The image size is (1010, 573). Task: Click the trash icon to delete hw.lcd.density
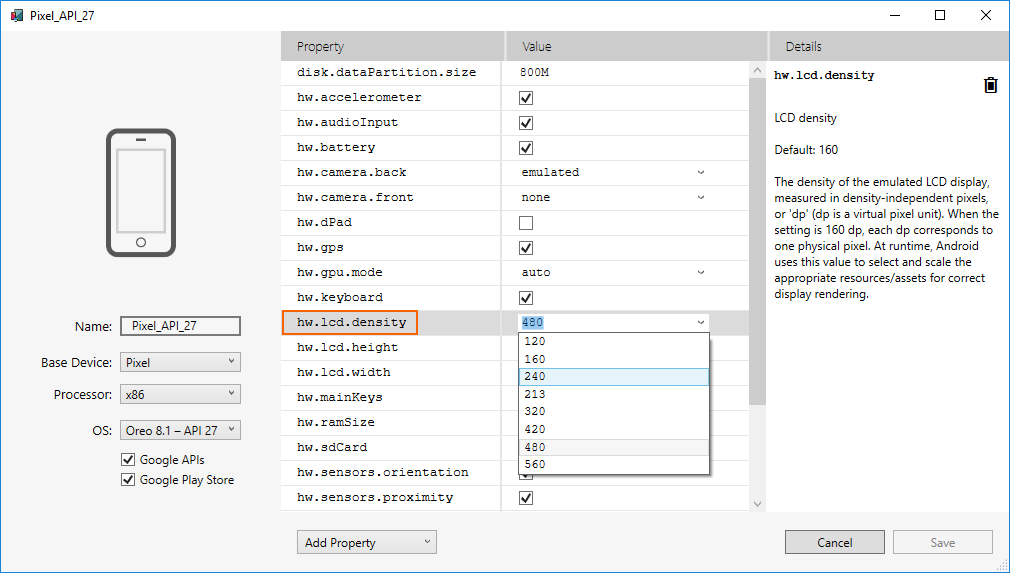[990, 85]
